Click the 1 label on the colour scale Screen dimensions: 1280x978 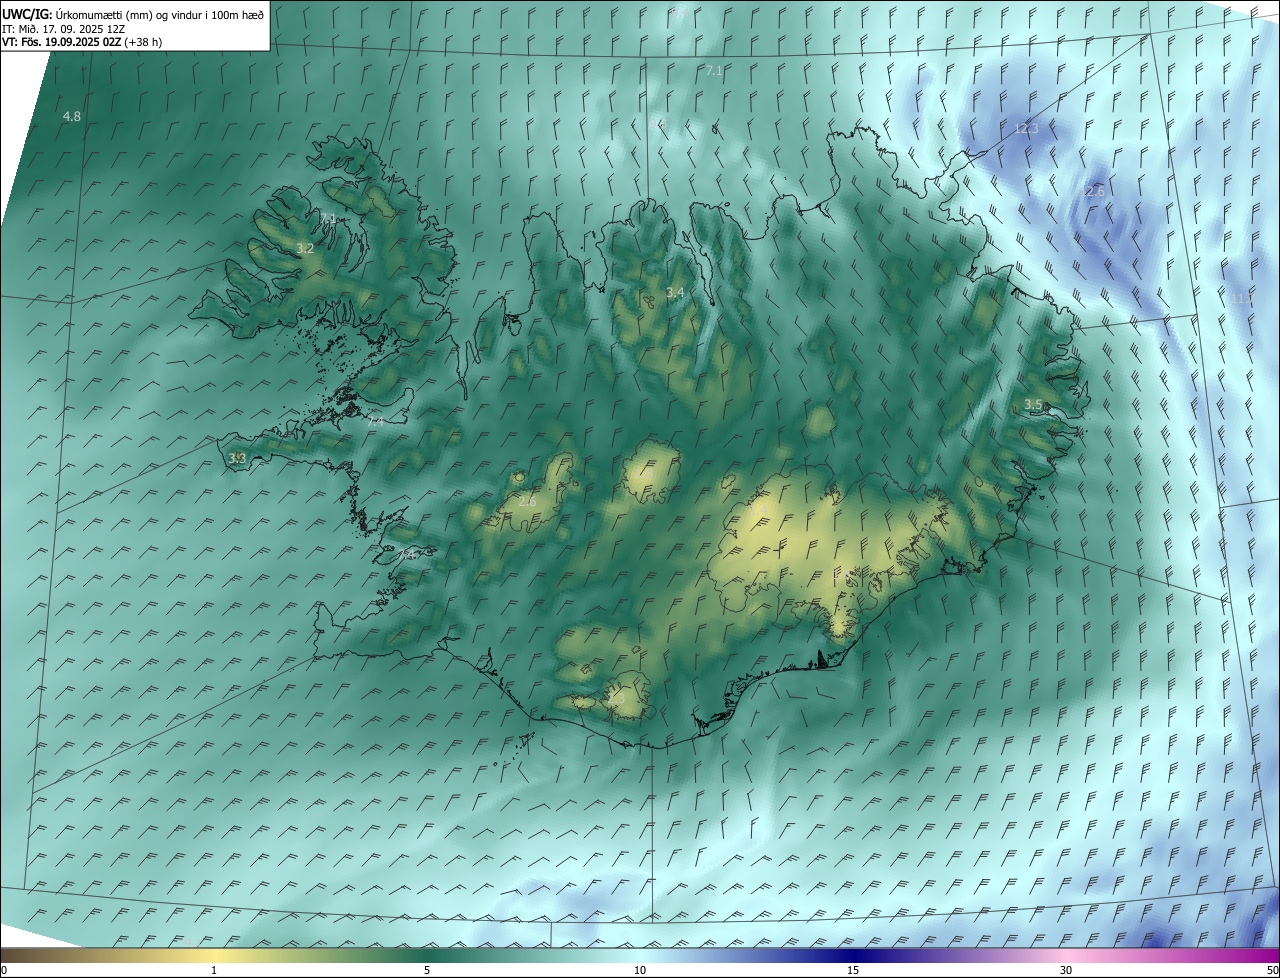tap(214, 970)
